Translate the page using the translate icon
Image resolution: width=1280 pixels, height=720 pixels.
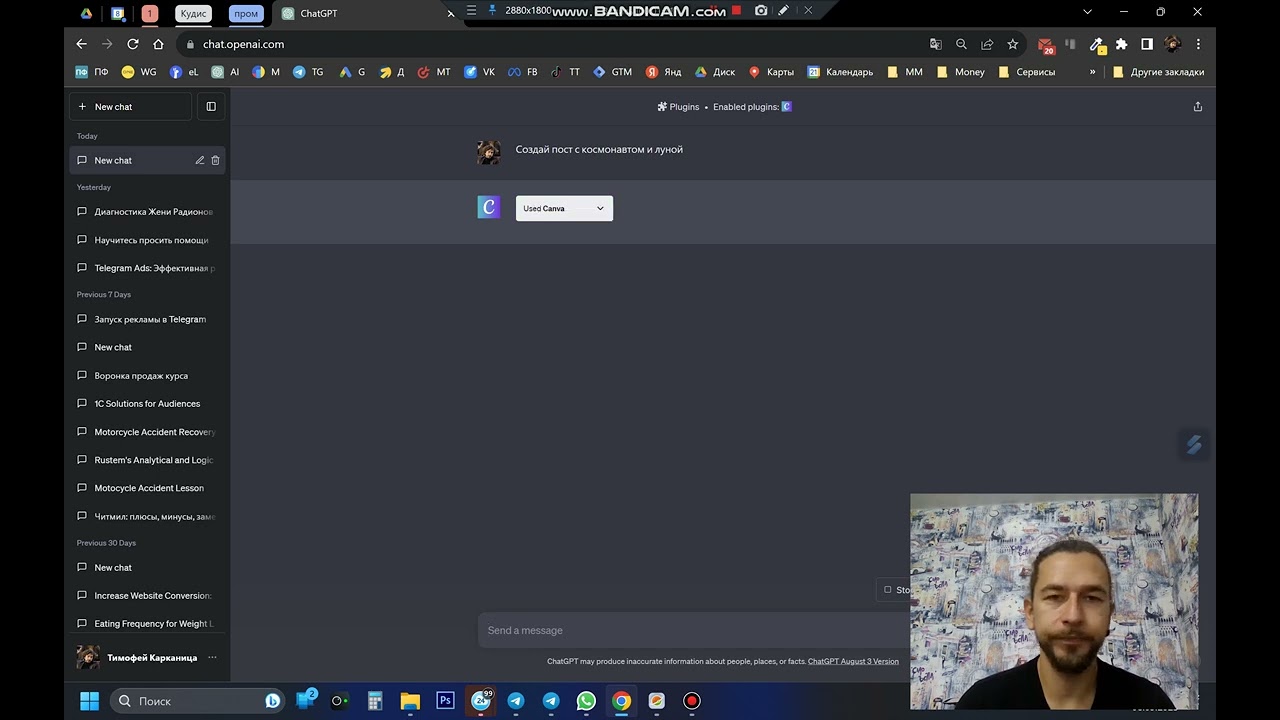pos(936,44)
